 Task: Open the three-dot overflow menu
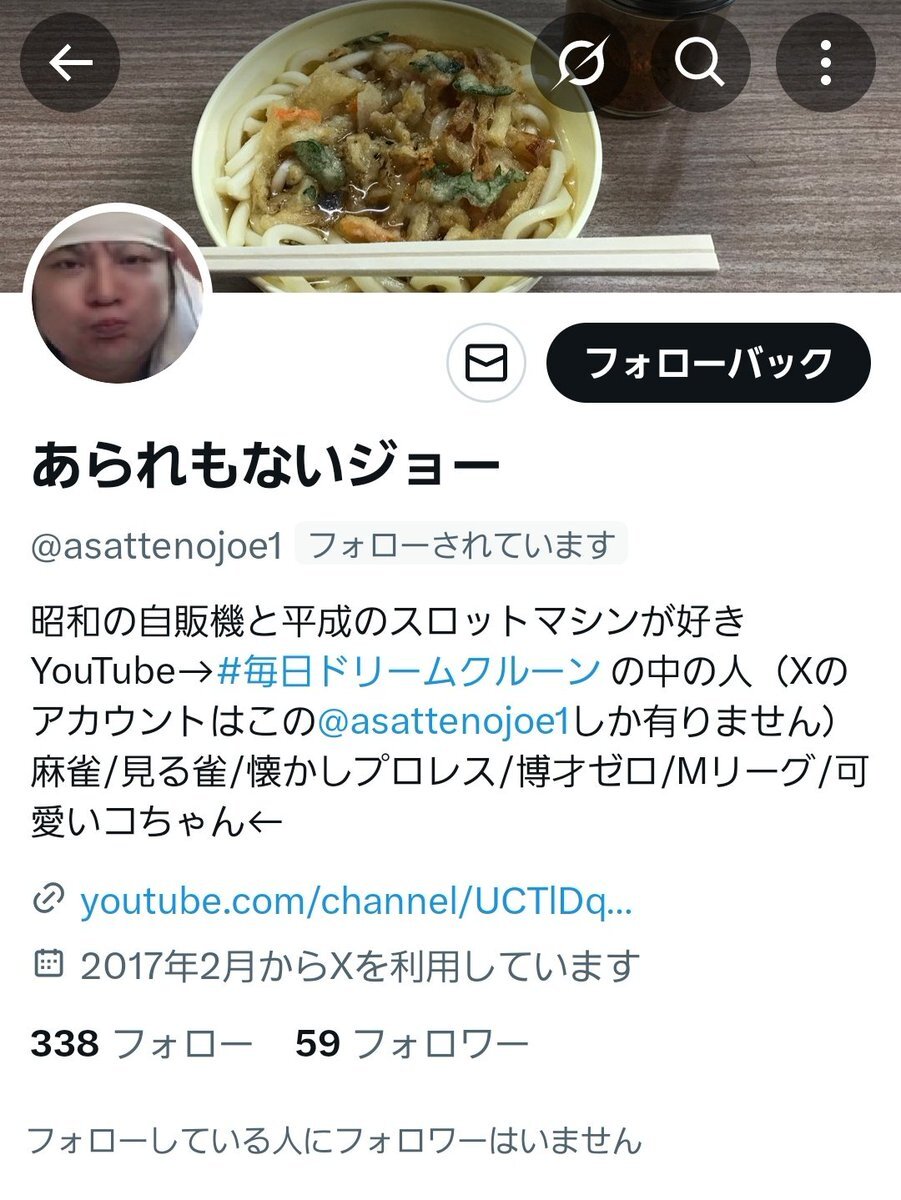(x=825, y=64)
